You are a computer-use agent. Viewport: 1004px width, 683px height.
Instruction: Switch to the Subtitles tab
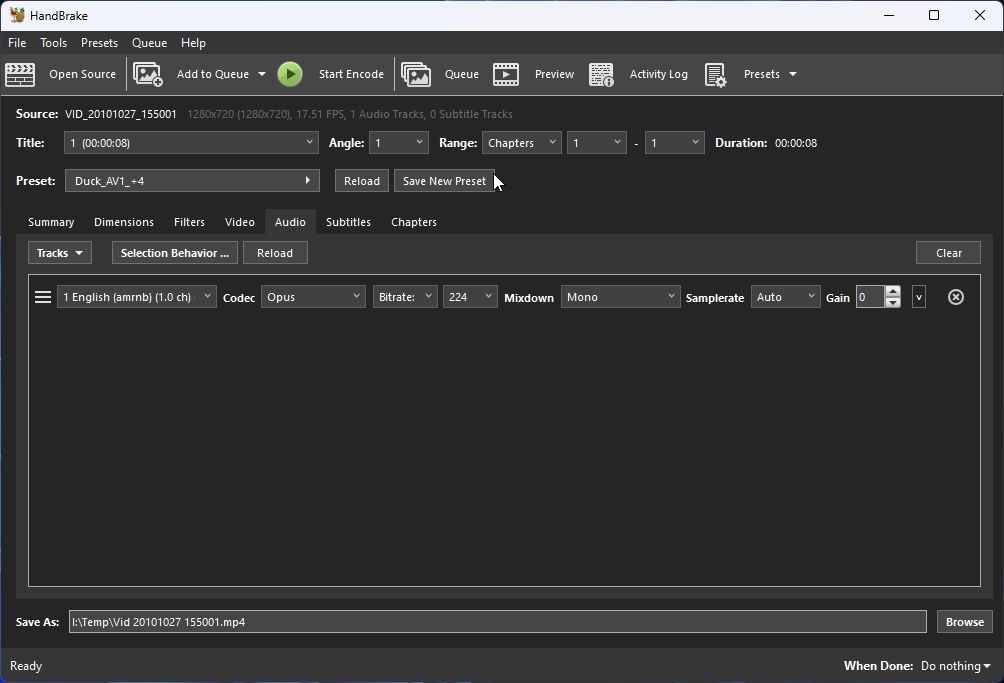(x=348, y=222)
